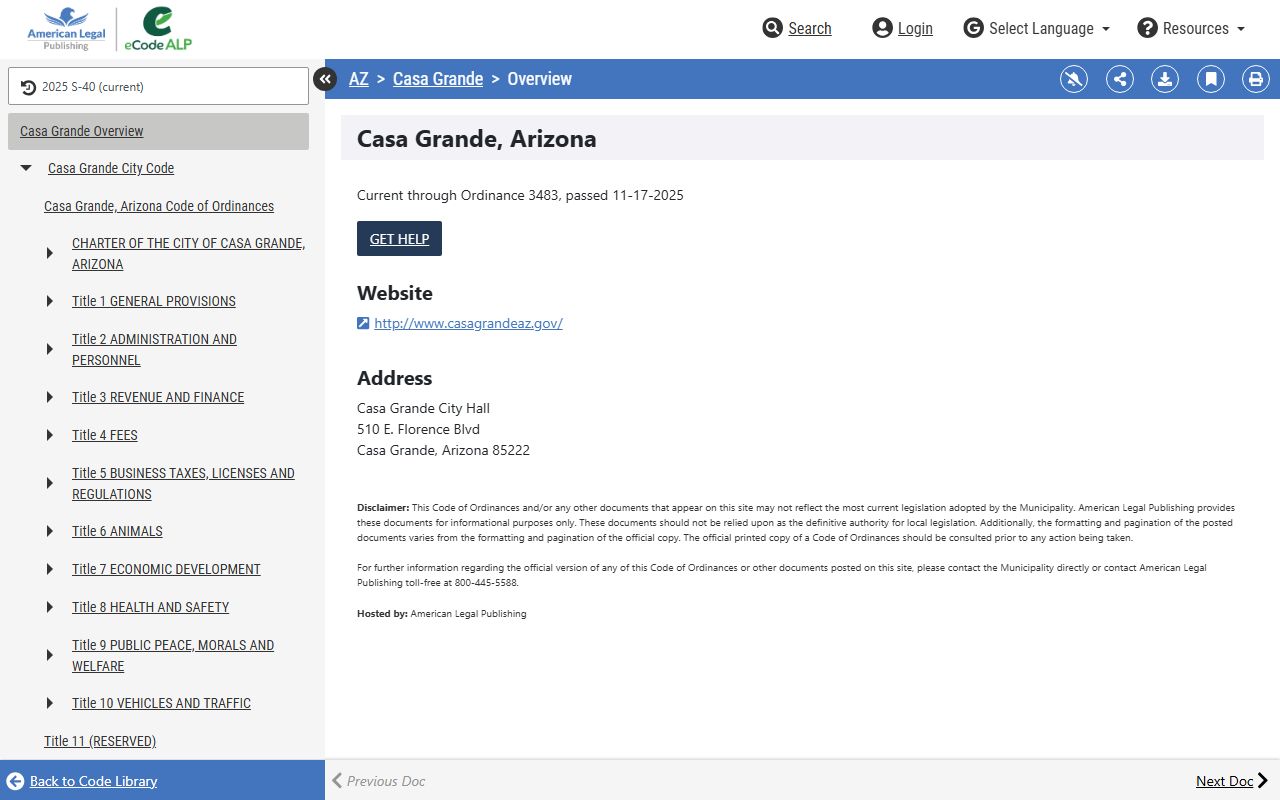The width and height of the screenshot is (1280, 800).
Task: Open Title 10 VEHICLES AND TRAFFIC
Action: pyautogui.click(x=161, y=703)
